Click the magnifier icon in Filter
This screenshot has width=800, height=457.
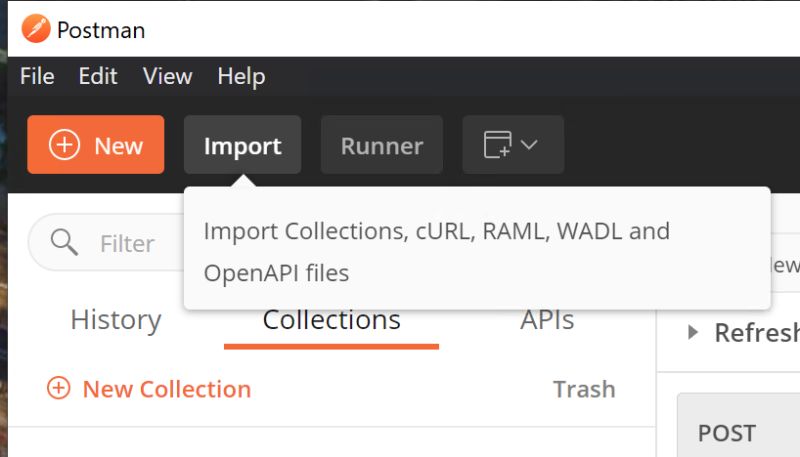pyautogui.click(x=64, y=242)
